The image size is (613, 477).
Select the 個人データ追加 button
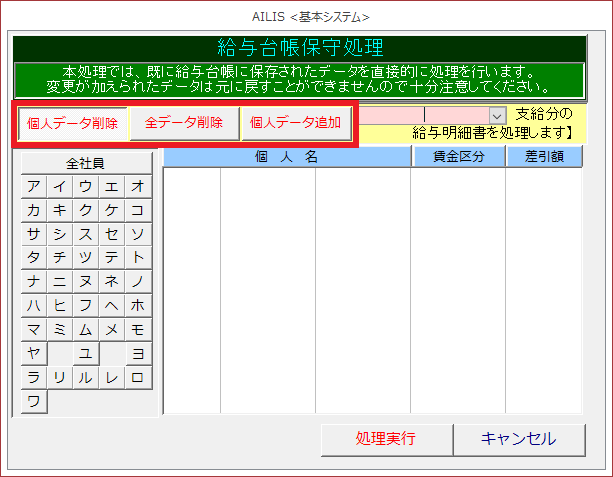click(295, 124)
